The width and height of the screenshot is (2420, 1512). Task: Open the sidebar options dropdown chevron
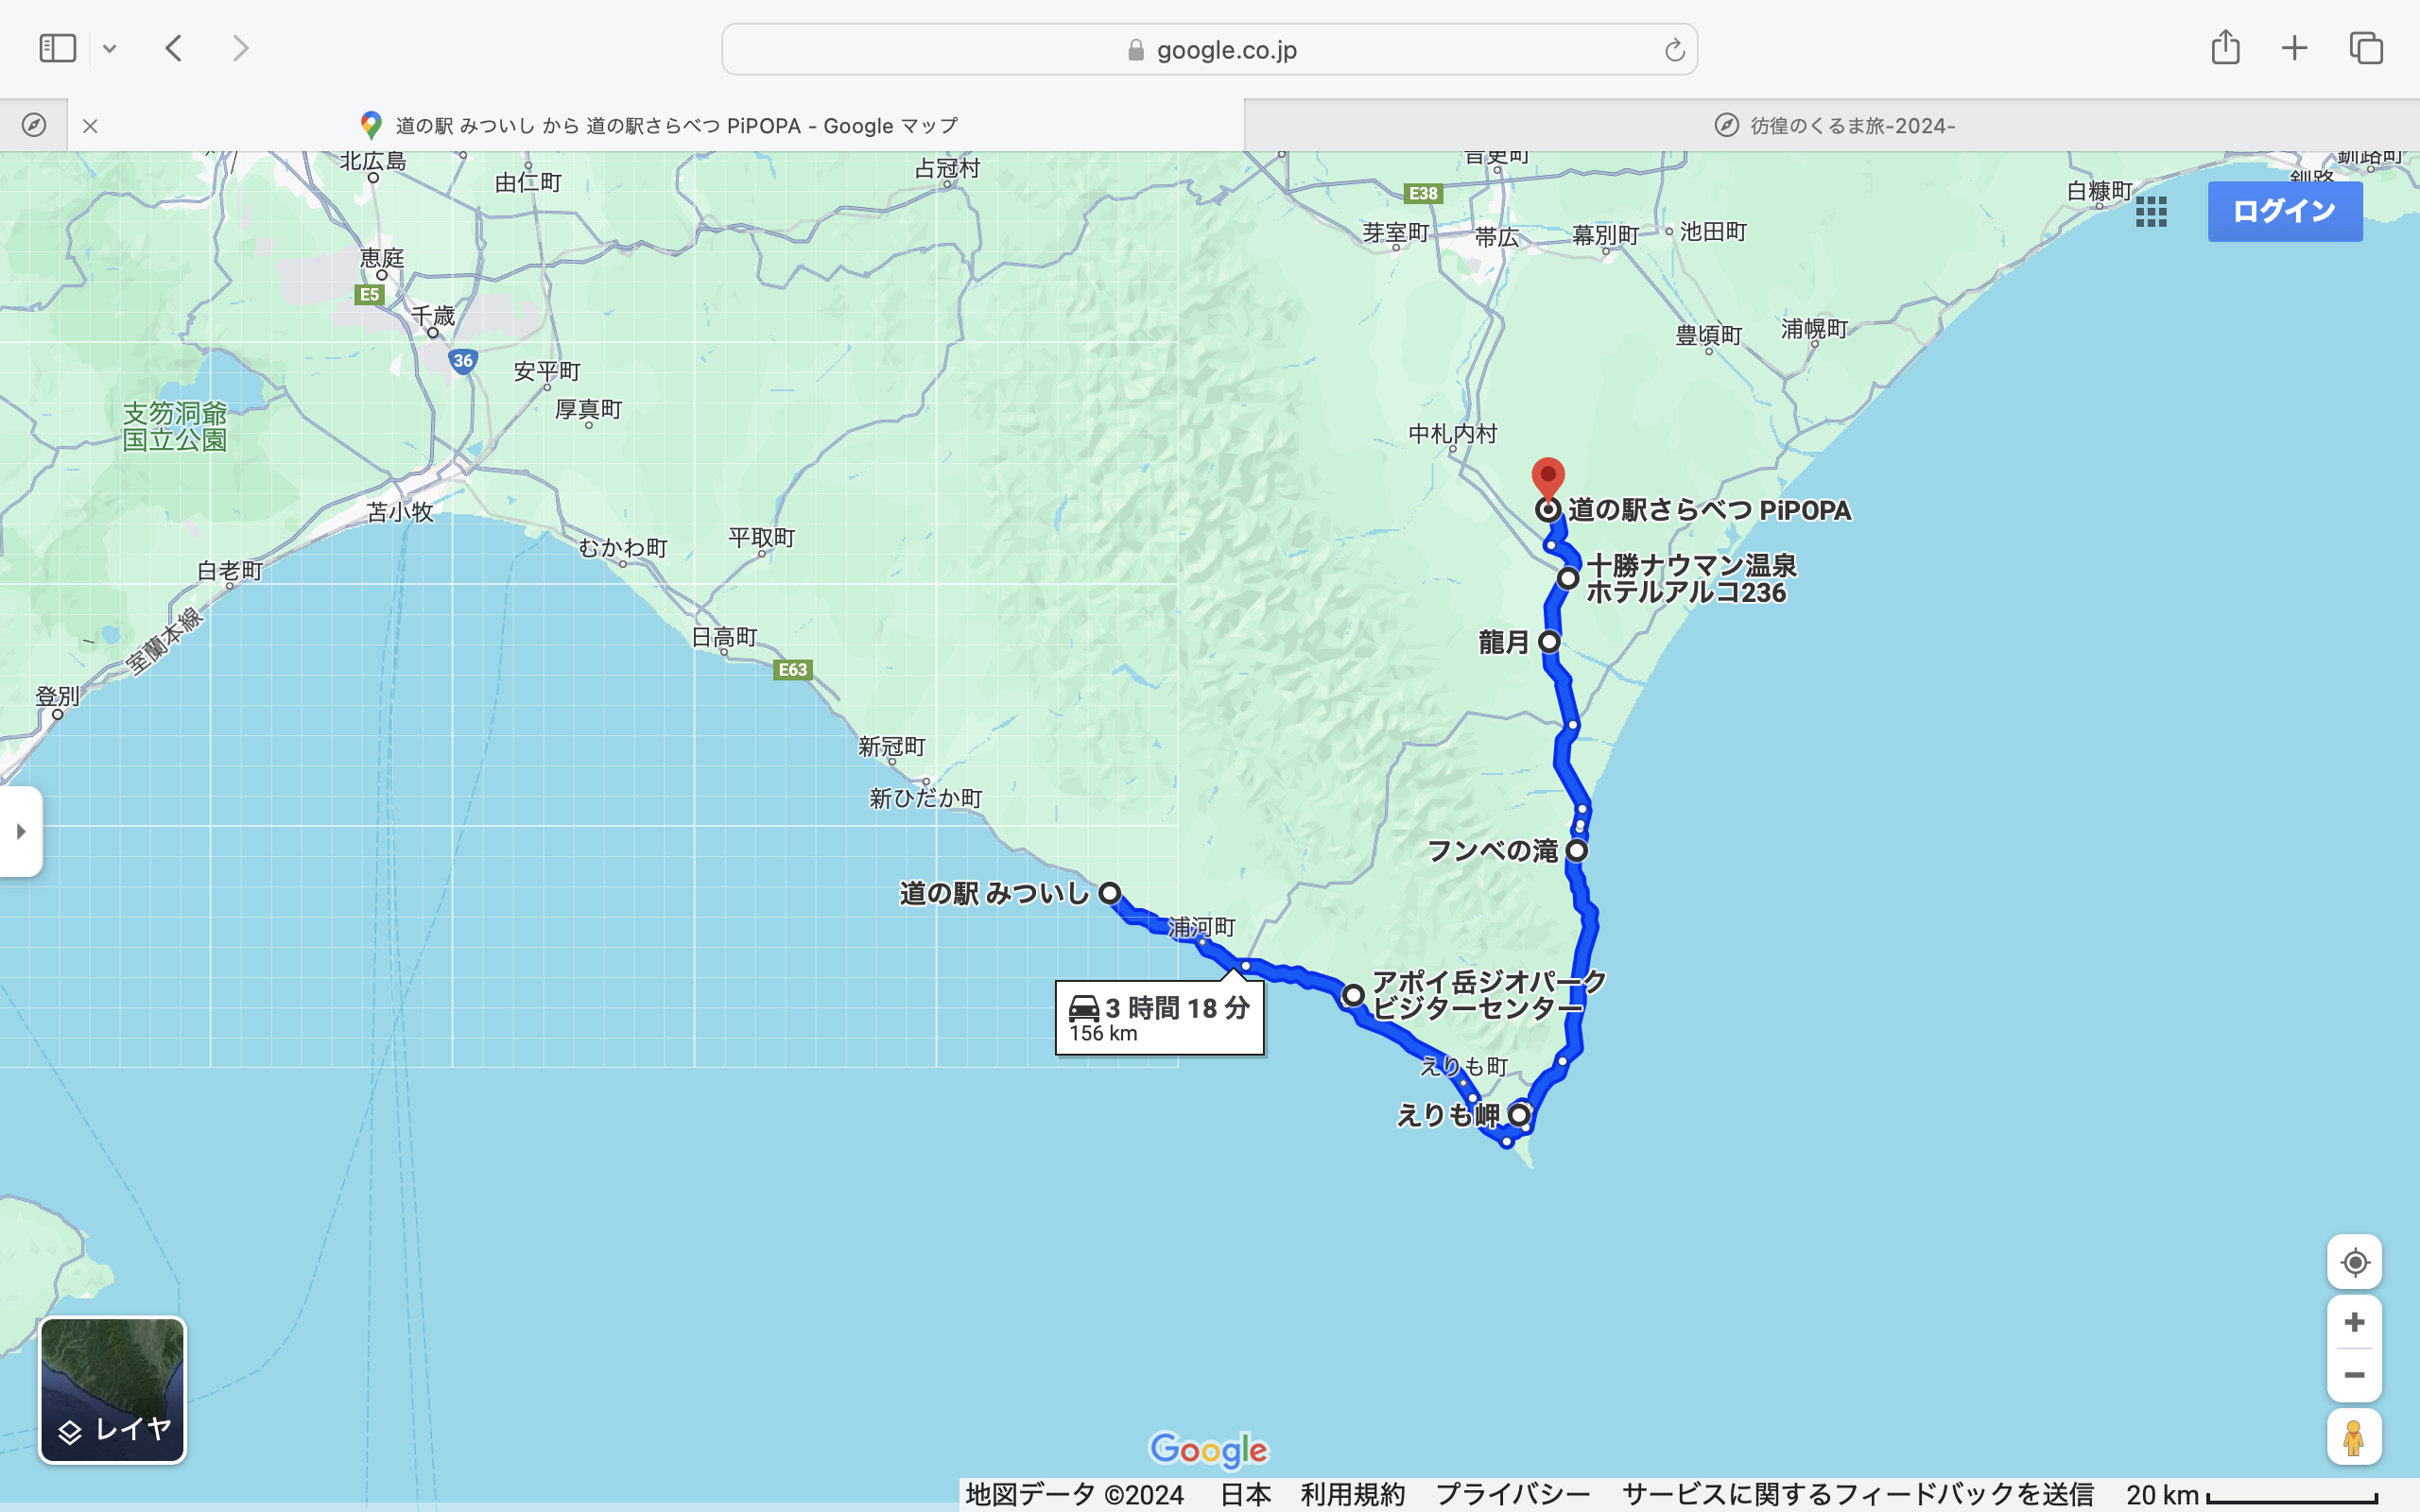(x=110, y=48)
